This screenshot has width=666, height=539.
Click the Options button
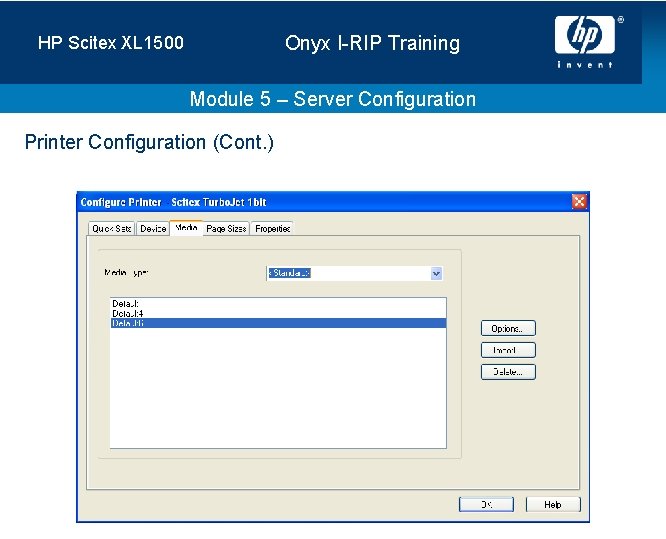[508, 328]
